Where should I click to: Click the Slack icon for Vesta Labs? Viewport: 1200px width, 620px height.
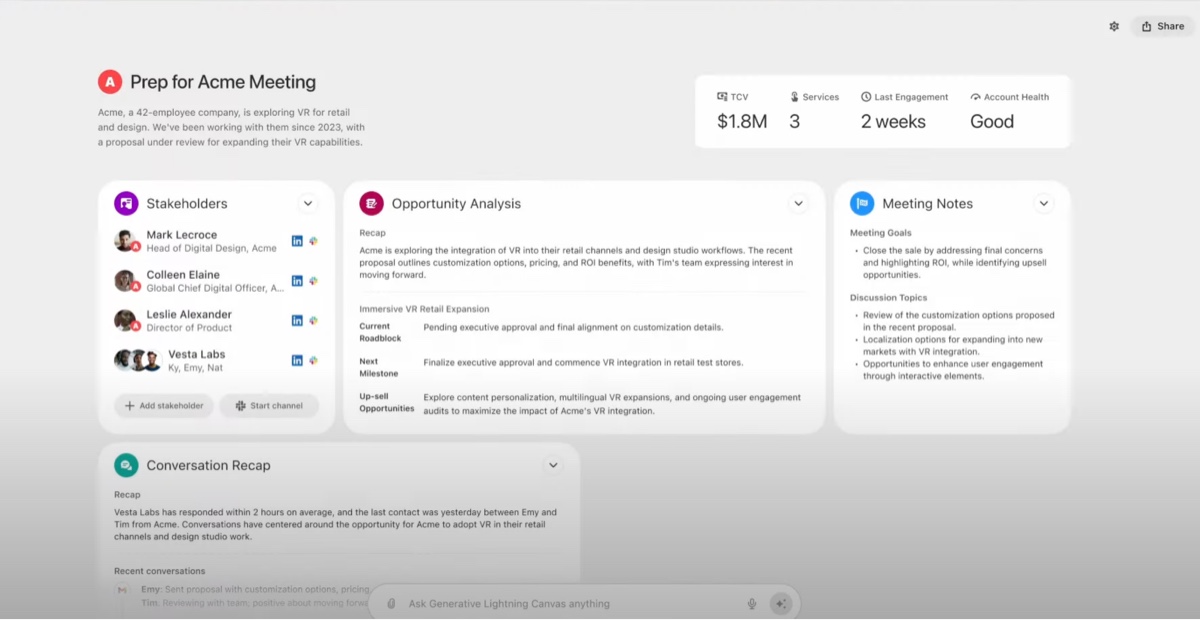(x=313, y=360)
